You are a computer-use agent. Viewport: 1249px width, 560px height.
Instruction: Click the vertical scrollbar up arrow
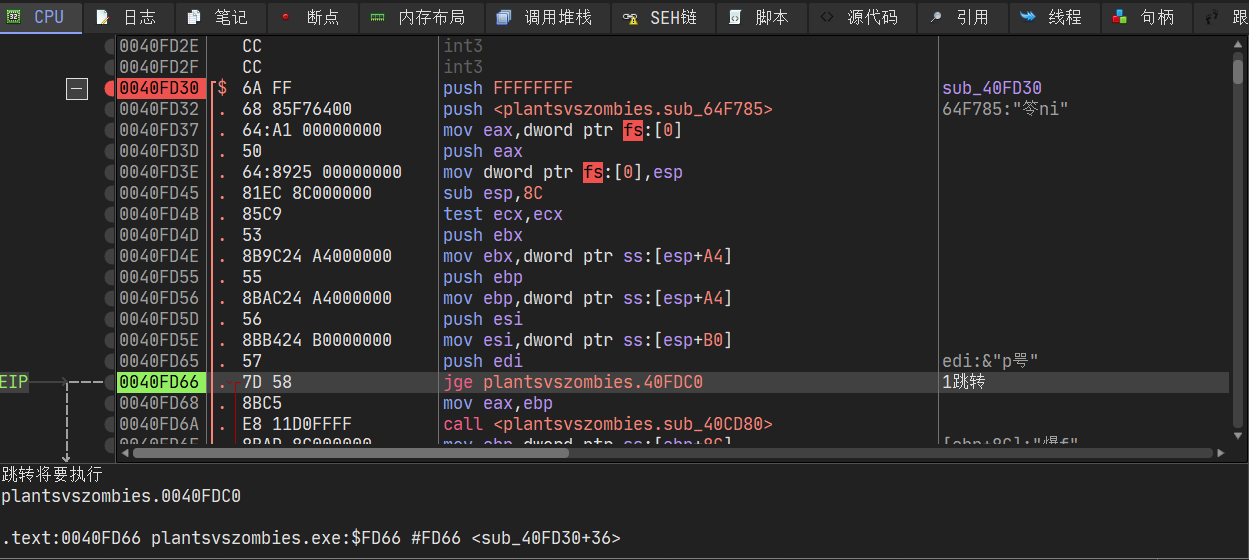click(x=1239, y=43)
